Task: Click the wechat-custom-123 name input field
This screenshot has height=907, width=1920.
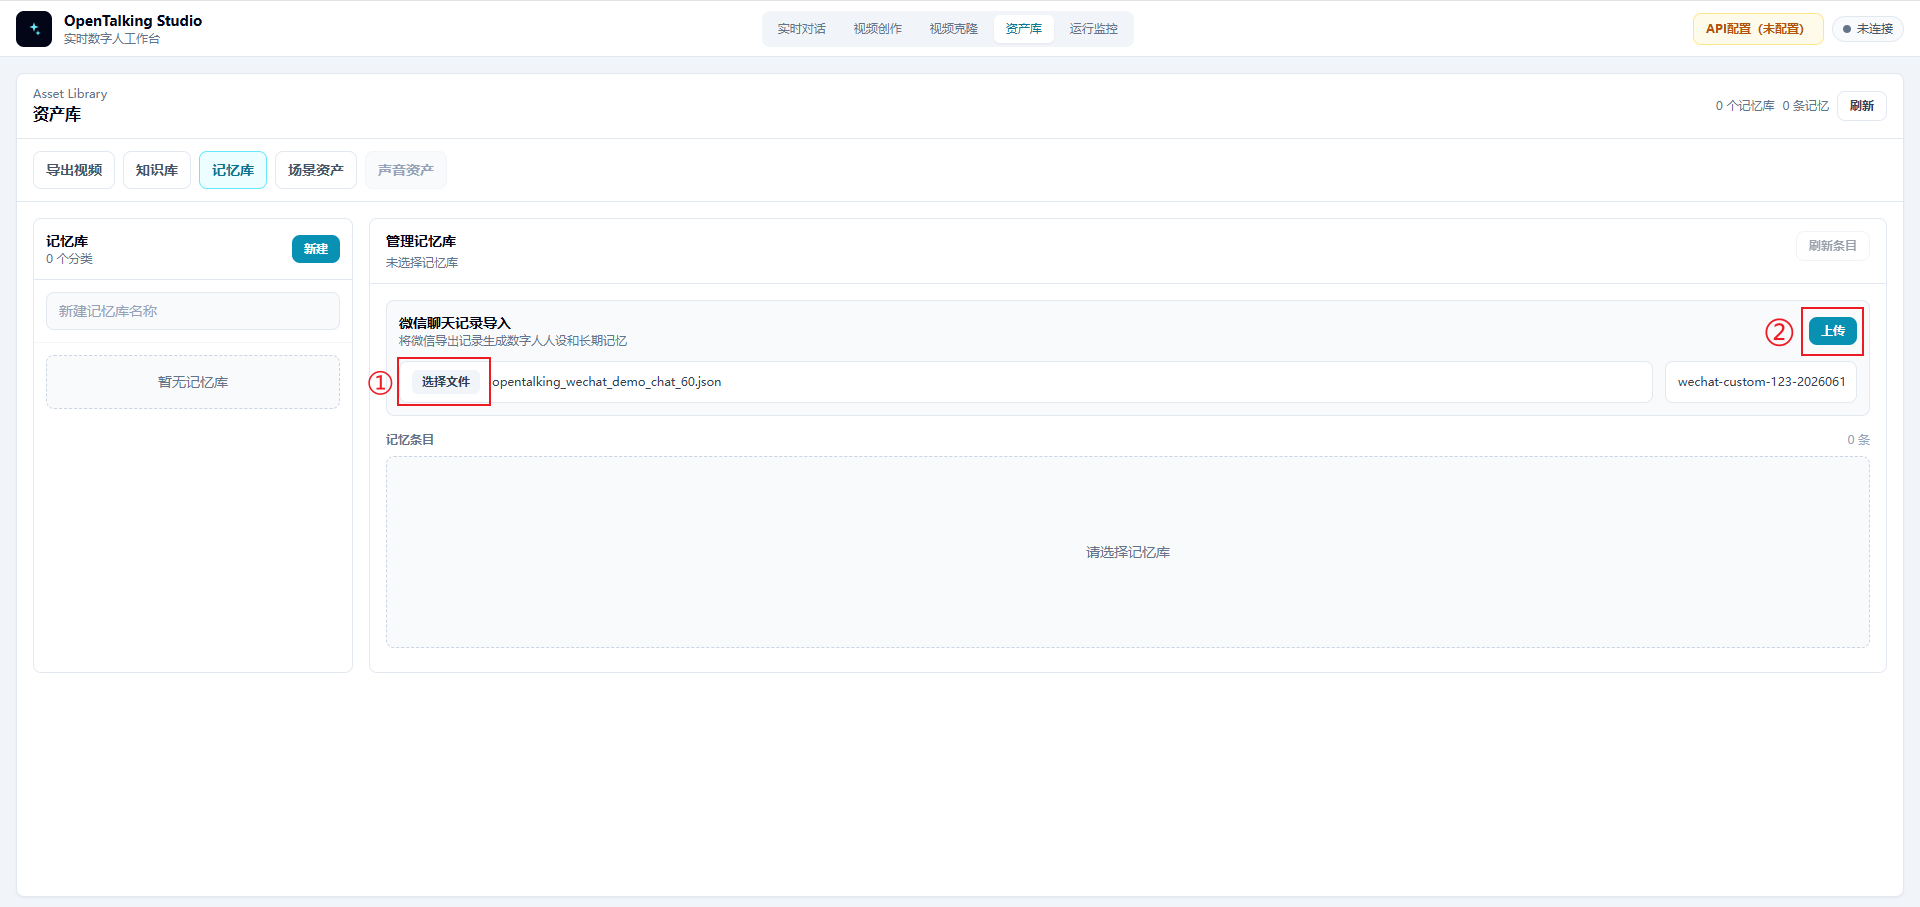Action: 1761,382
